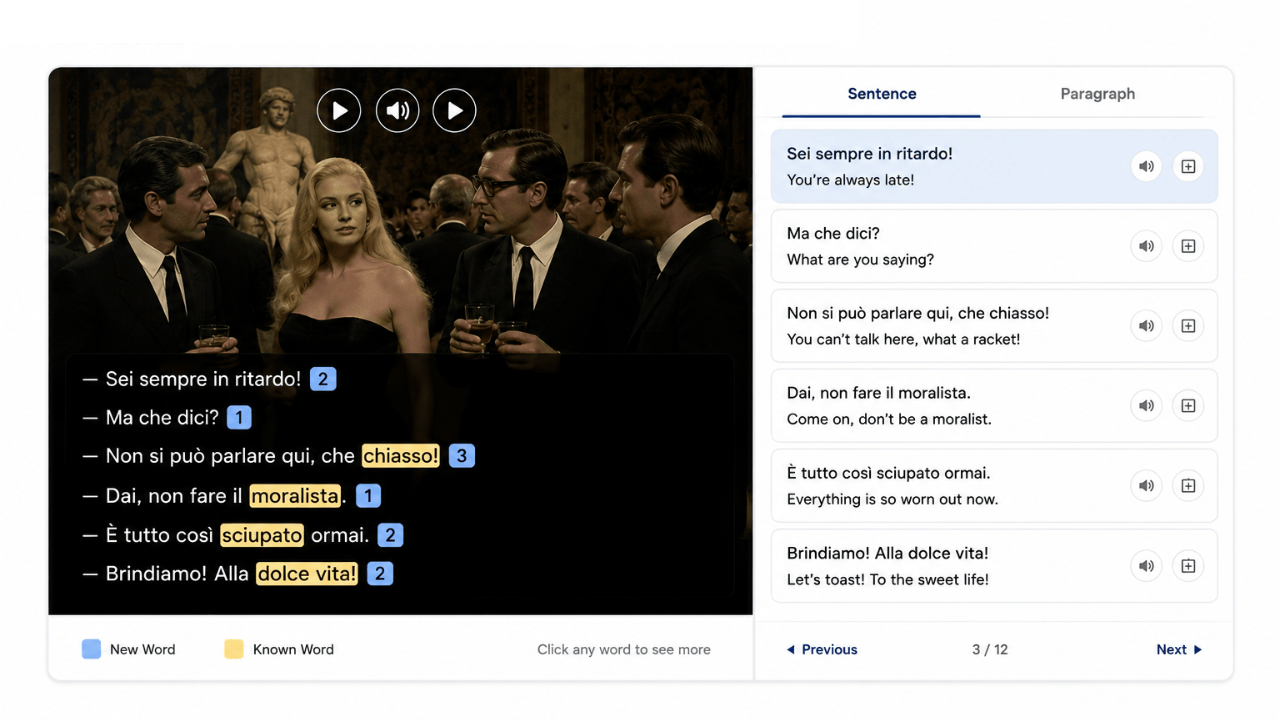
Task: Click highlighted phrase "dolce vita!" in subtitles
Action: click(x=307, y=574)
